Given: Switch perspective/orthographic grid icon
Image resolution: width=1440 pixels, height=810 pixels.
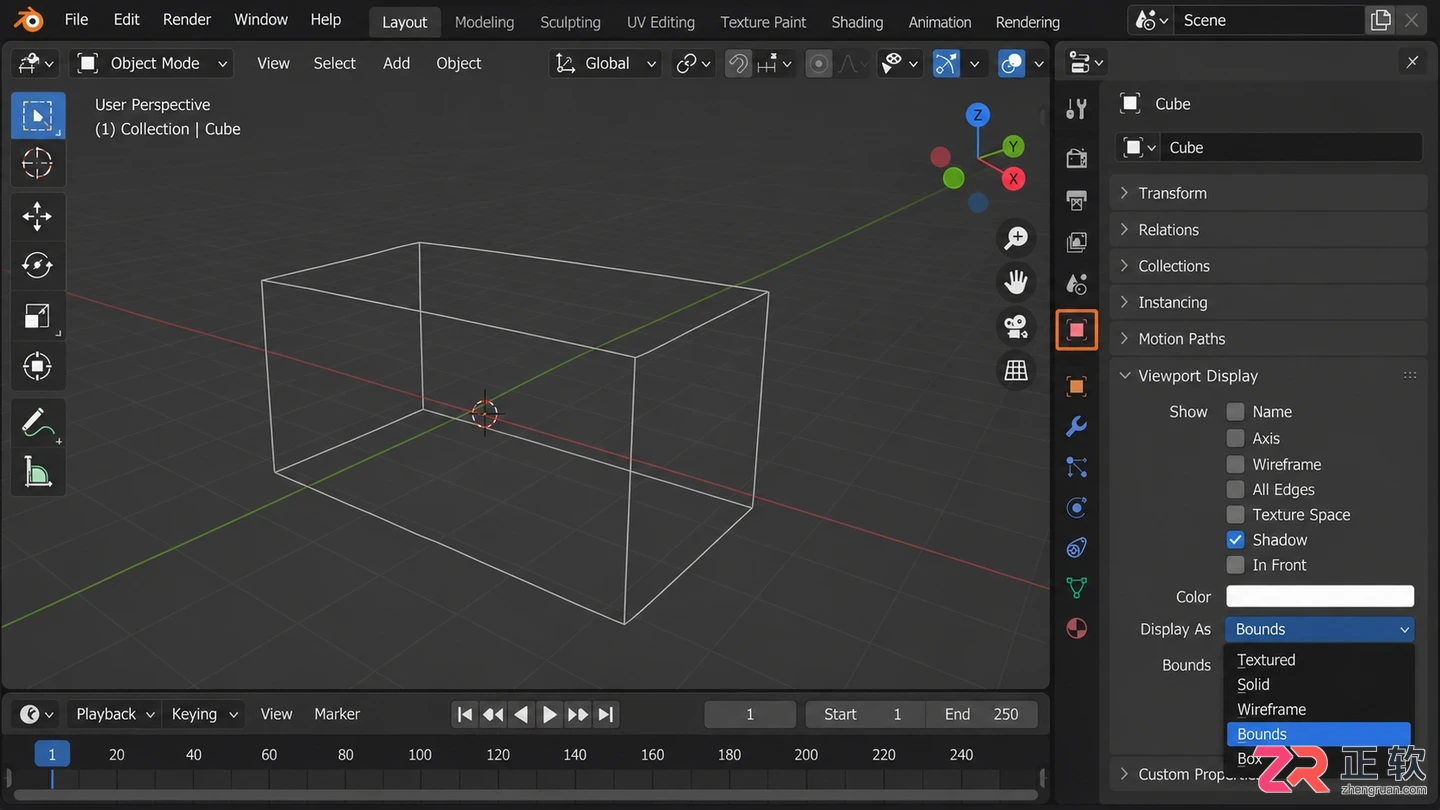Looking at the screenshot, I should (1016, 370).
